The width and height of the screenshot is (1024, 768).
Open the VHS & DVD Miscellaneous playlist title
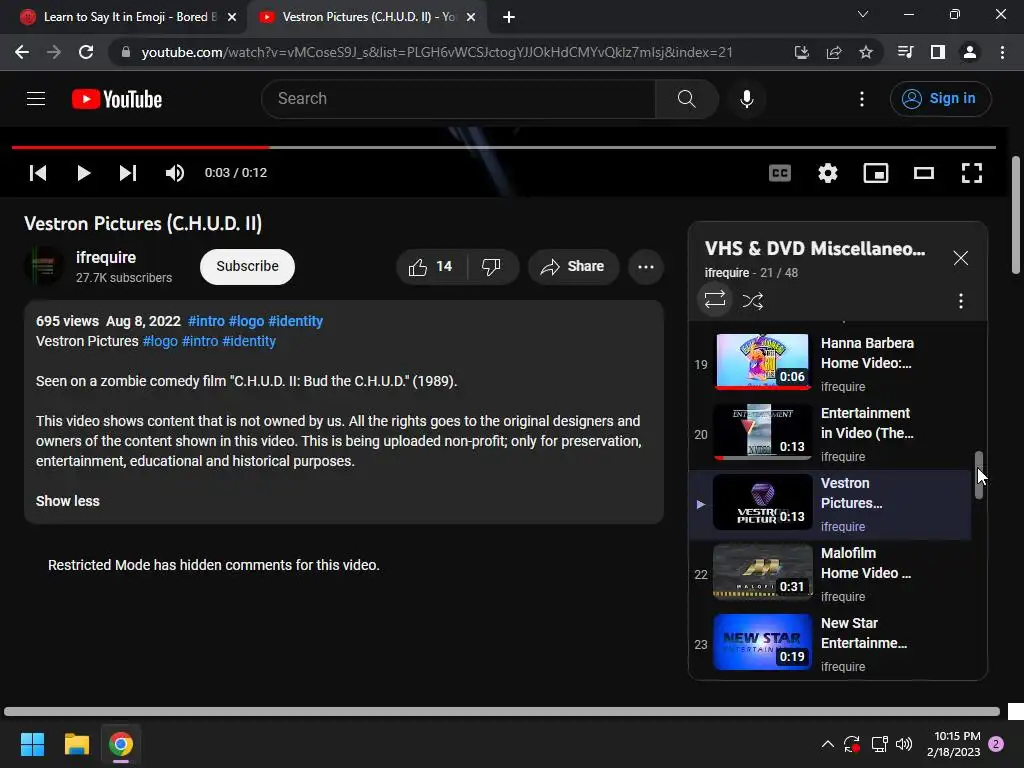814,249
